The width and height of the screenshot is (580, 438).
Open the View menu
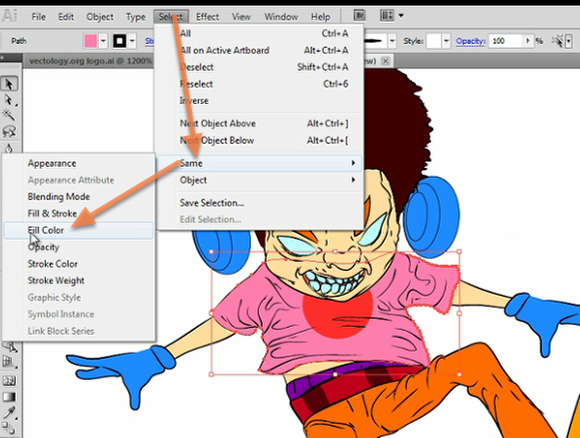pos(241,17)
